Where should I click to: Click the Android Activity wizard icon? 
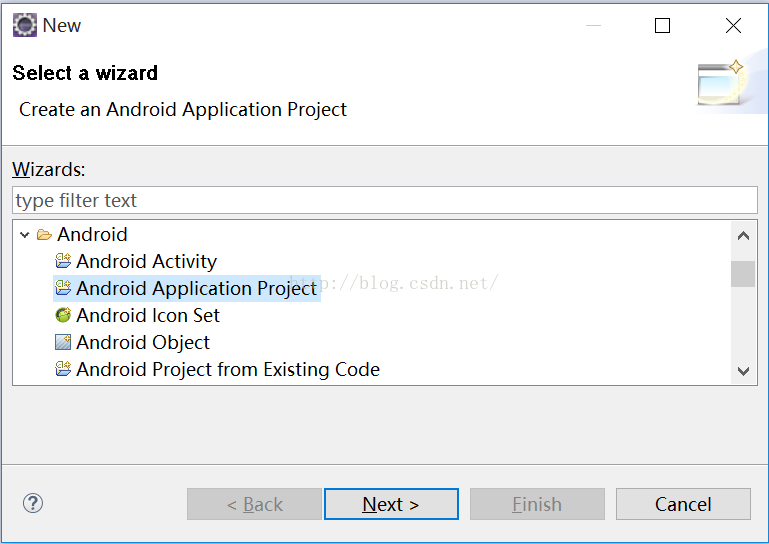click(63, 261)
